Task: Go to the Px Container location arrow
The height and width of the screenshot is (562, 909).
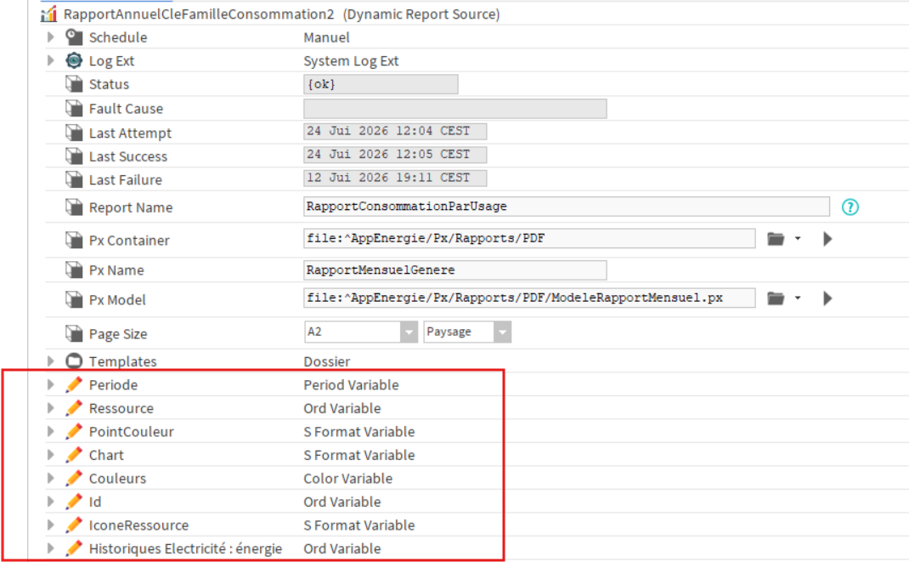Action: [827, 238]
